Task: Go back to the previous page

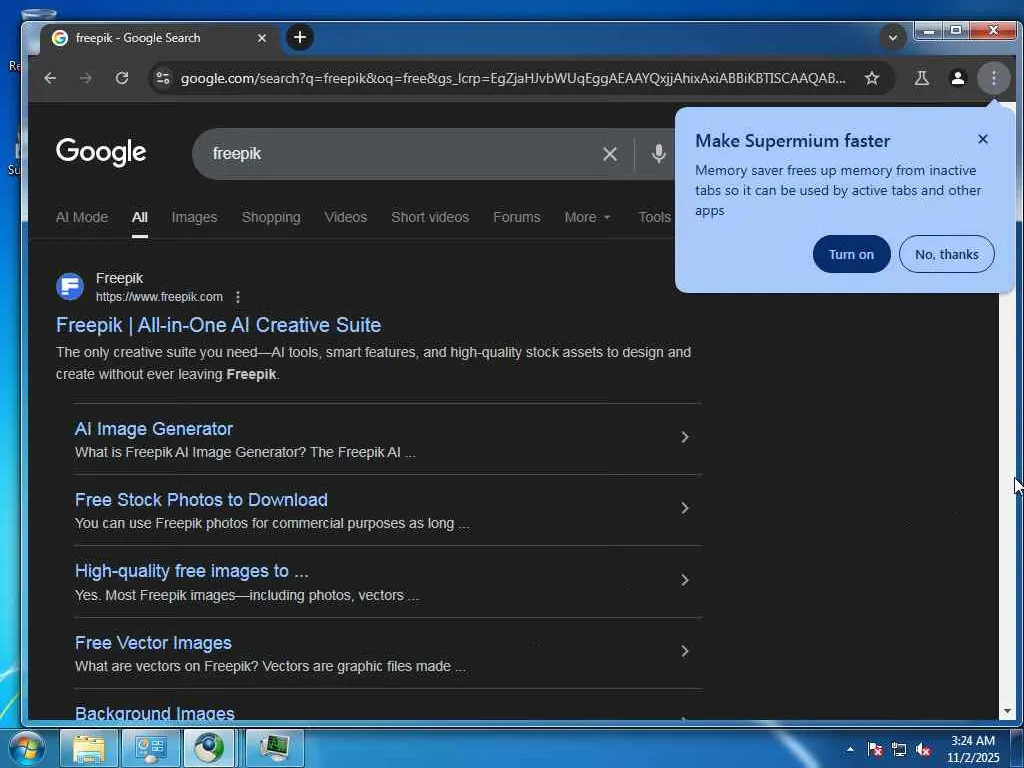Action: [x=50, y=78]
